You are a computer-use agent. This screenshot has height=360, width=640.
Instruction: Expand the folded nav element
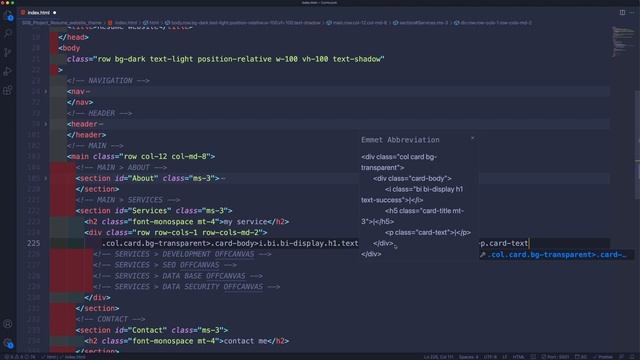coord(46,91)
